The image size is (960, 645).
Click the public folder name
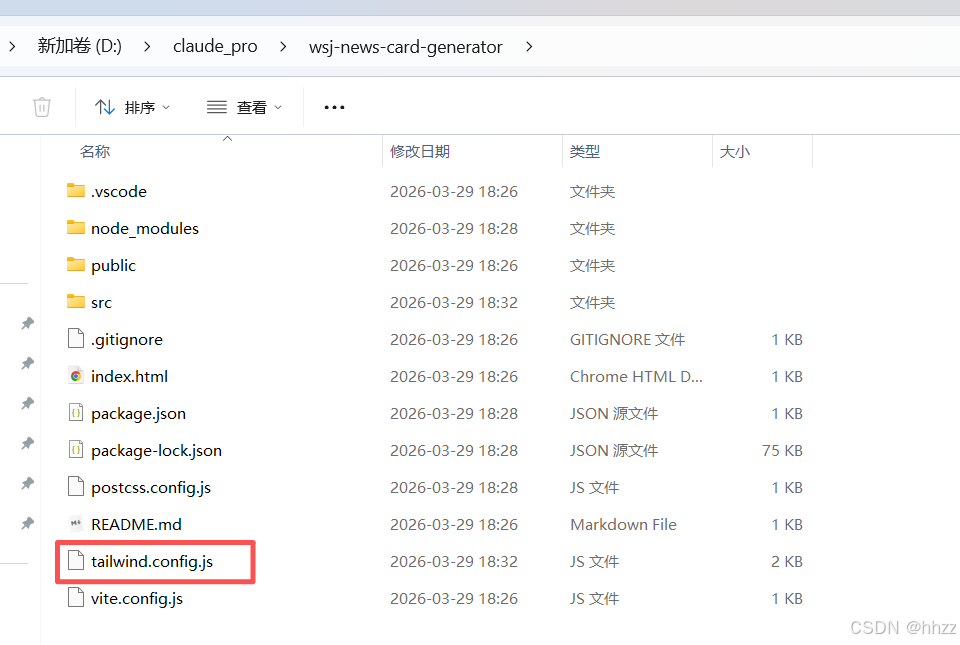(x=113, y=266)
